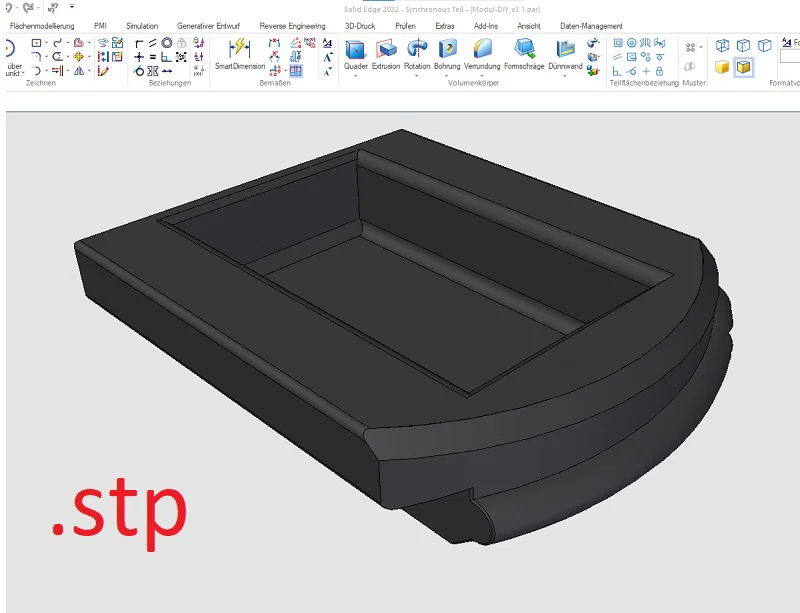800x613 pixels.
Task: Open the Bohrung (hole) tool
Action: click(x=449, y=48)
